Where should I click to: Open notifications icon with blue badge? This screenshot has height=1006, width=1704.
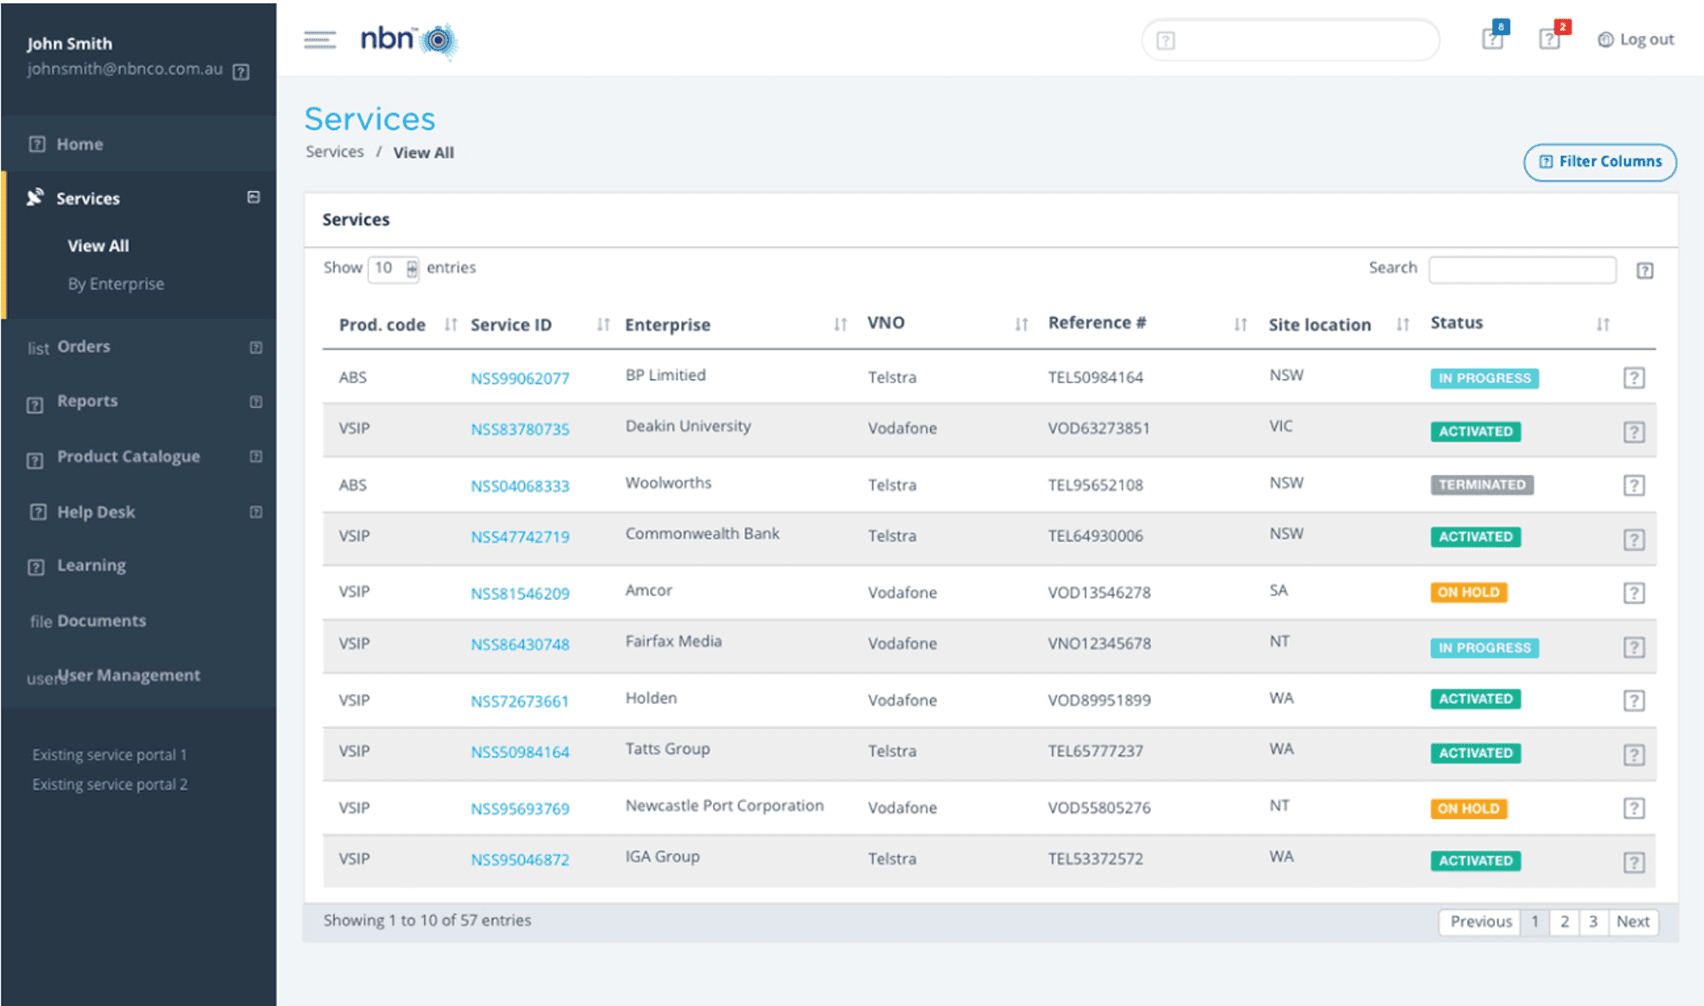pyautogui.click(x=1494, y=37)
